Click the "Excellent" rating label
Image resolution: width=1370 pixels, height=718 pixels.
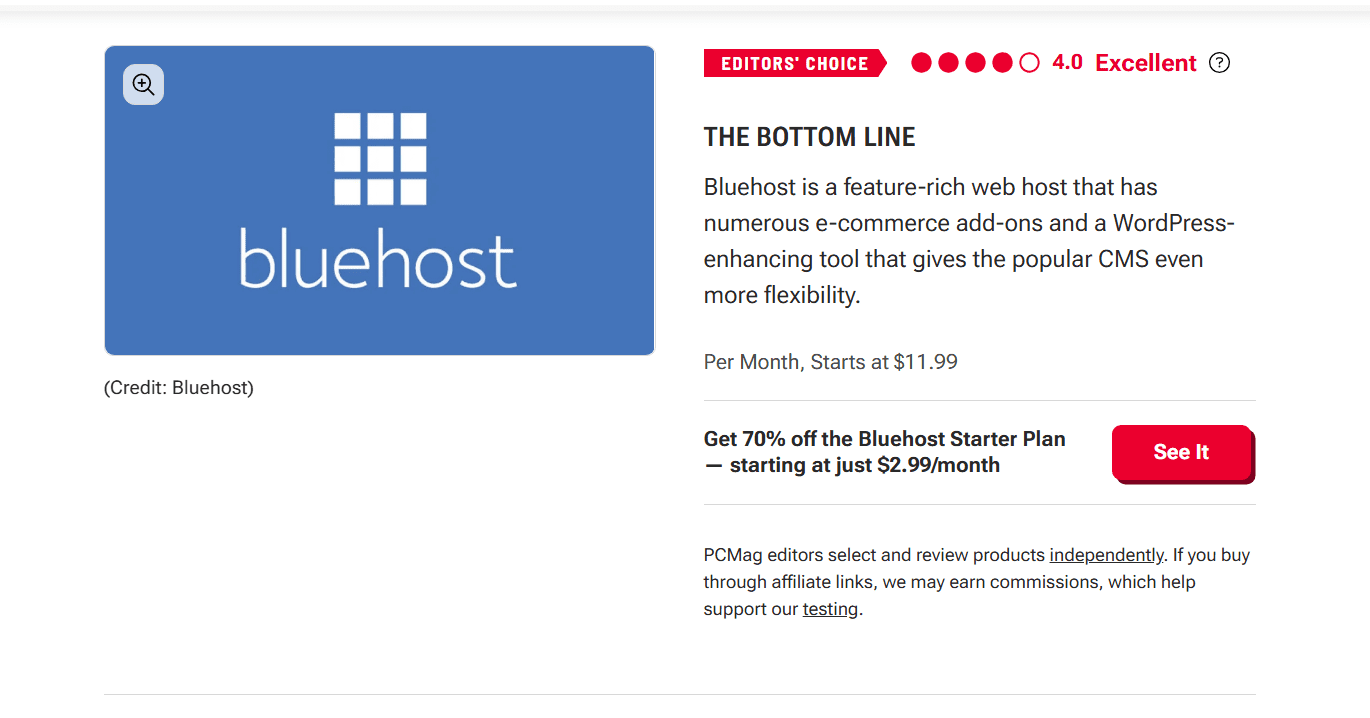coord(1146,63)
